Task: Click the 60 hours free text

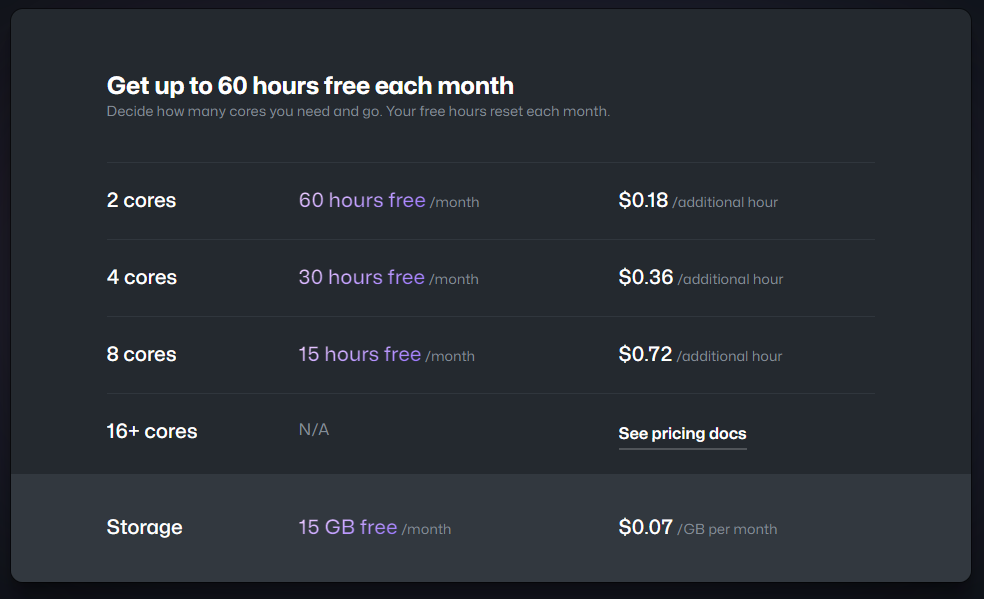Action: 362,200
